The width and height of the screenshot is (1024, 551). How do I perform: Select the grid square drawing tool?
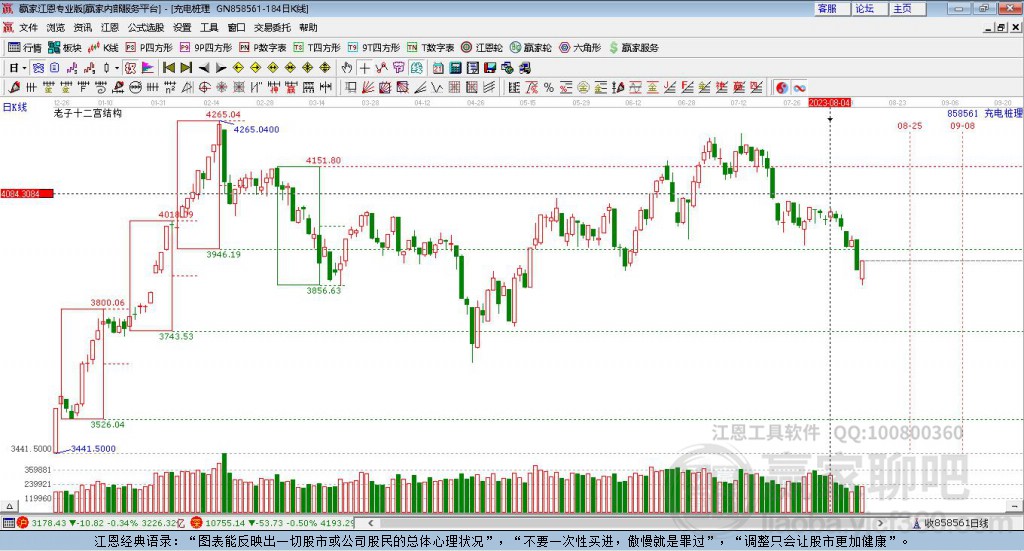pyautogui.click(x=455, y=87)
